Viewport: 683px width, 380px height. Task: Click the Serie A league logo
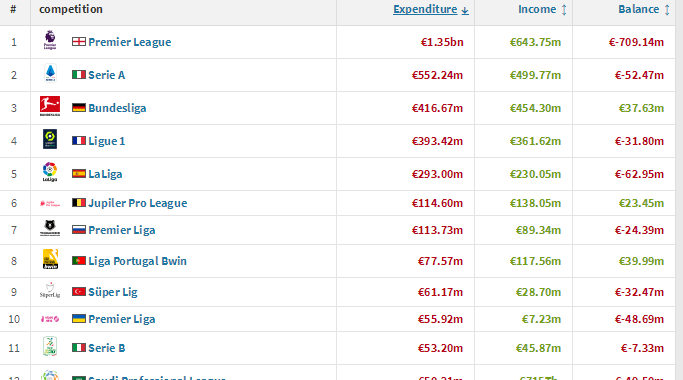pos(50,73)
